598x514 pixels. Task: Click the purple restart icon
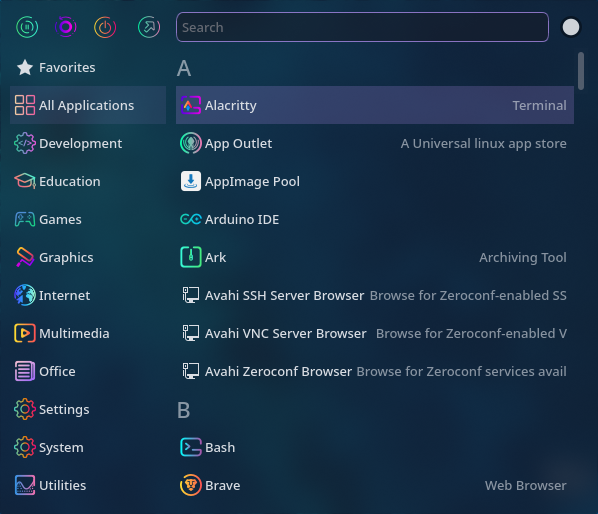(x=66, y=27)
